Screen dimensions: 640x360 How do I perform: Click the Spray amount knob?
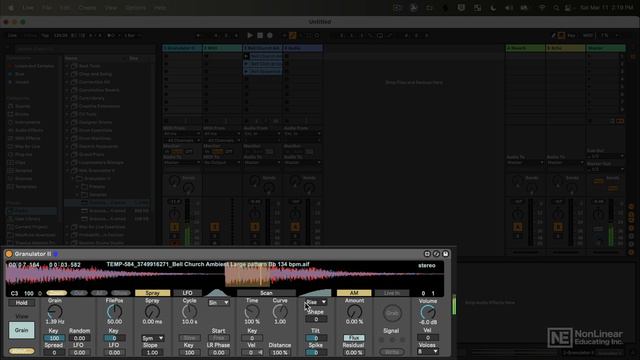pyautogui.click(x=153, y=311)
